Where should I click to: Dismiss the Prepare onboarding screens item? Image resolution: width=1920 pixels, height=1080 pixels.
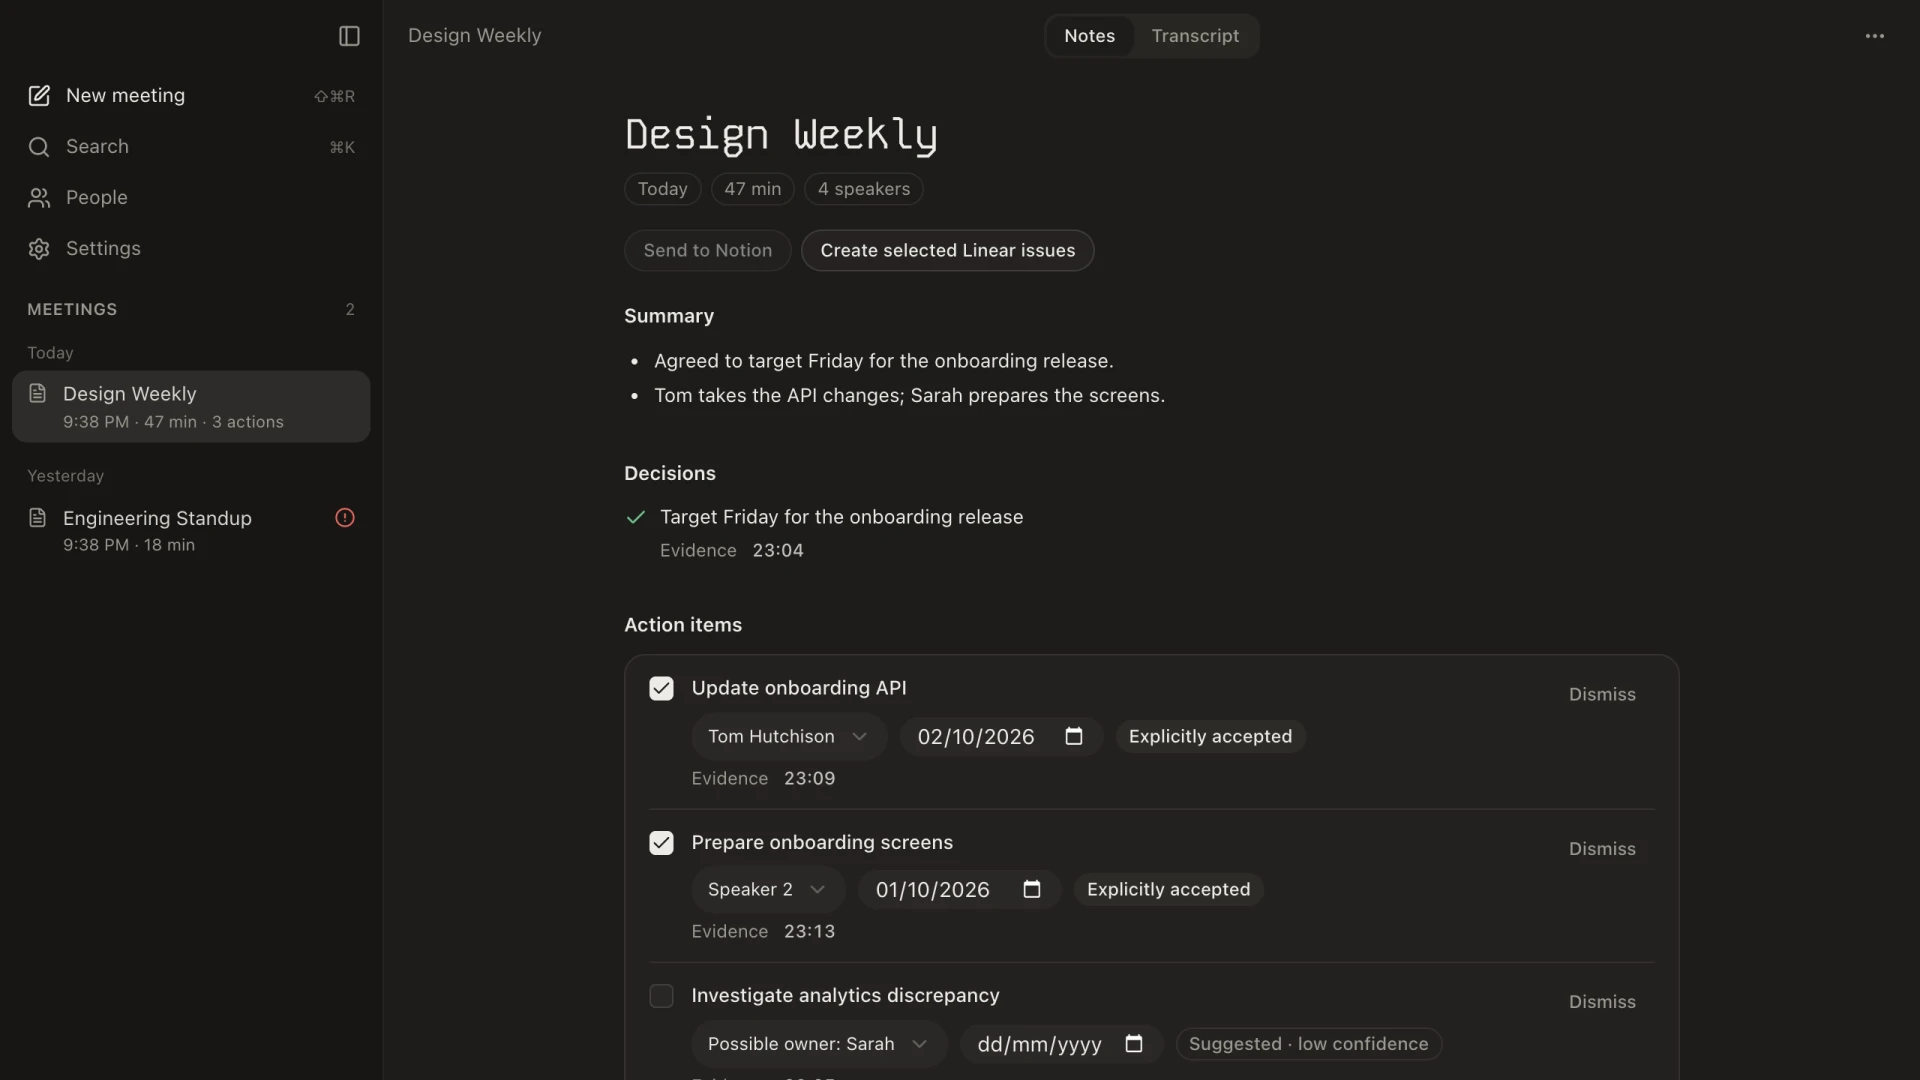pyautogui.click(x=1602, y=848)
